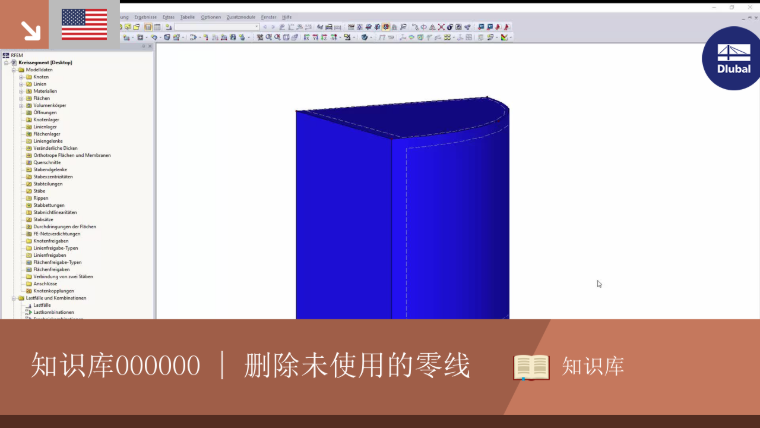Viewport: 760px width, 428px height.
Task: Click the white arrow icon on orange tile
Action: tap(31, 31)
